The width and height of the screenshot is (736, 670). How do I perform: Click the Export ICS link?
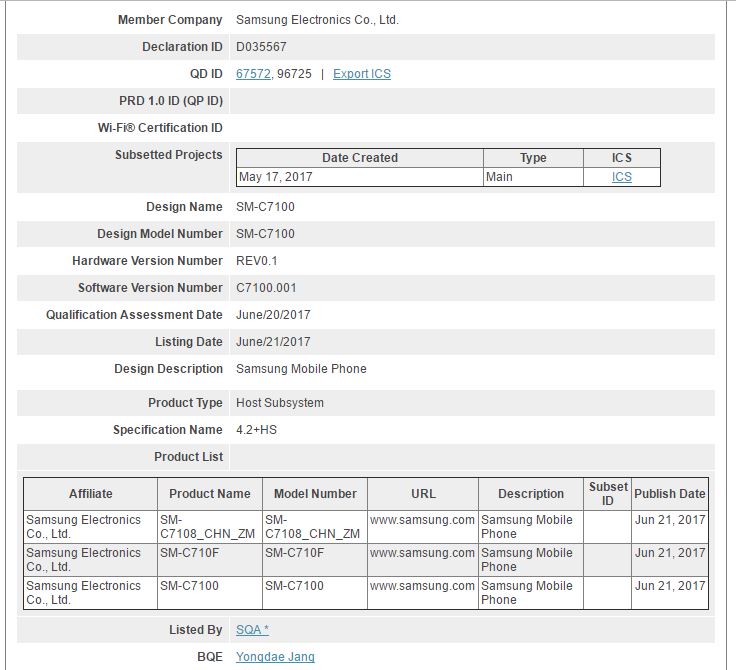click(x=361, y=74)
